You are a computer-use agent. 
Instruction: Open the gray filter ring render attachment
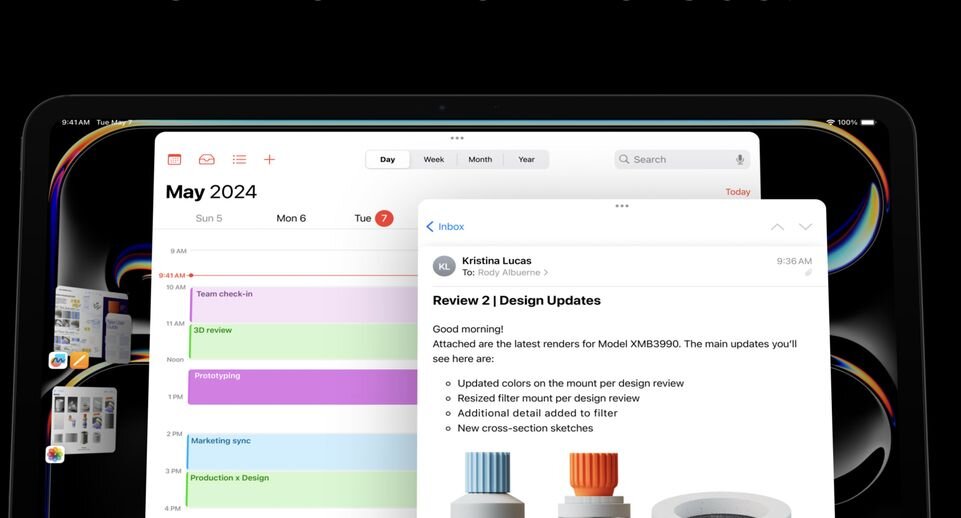coord(721,505)
